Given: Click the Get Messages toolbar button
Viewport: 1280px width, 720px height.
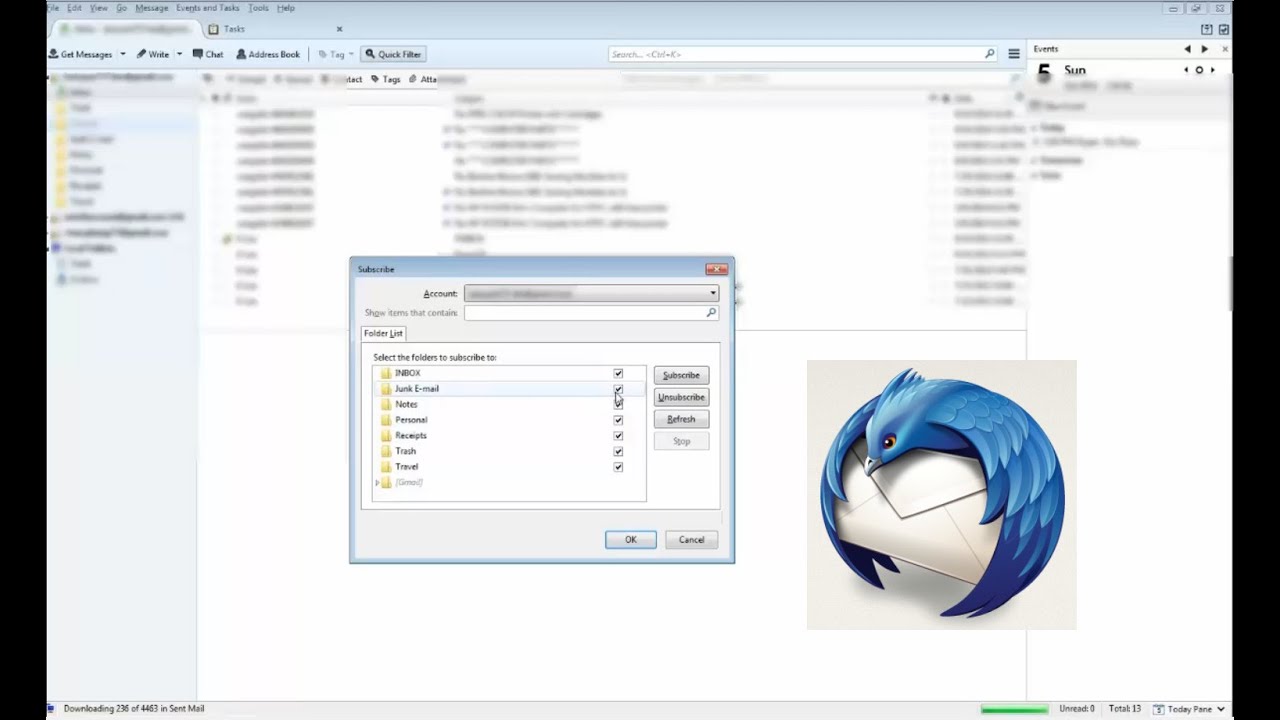Looking at the screenshot, I should 81,54.
